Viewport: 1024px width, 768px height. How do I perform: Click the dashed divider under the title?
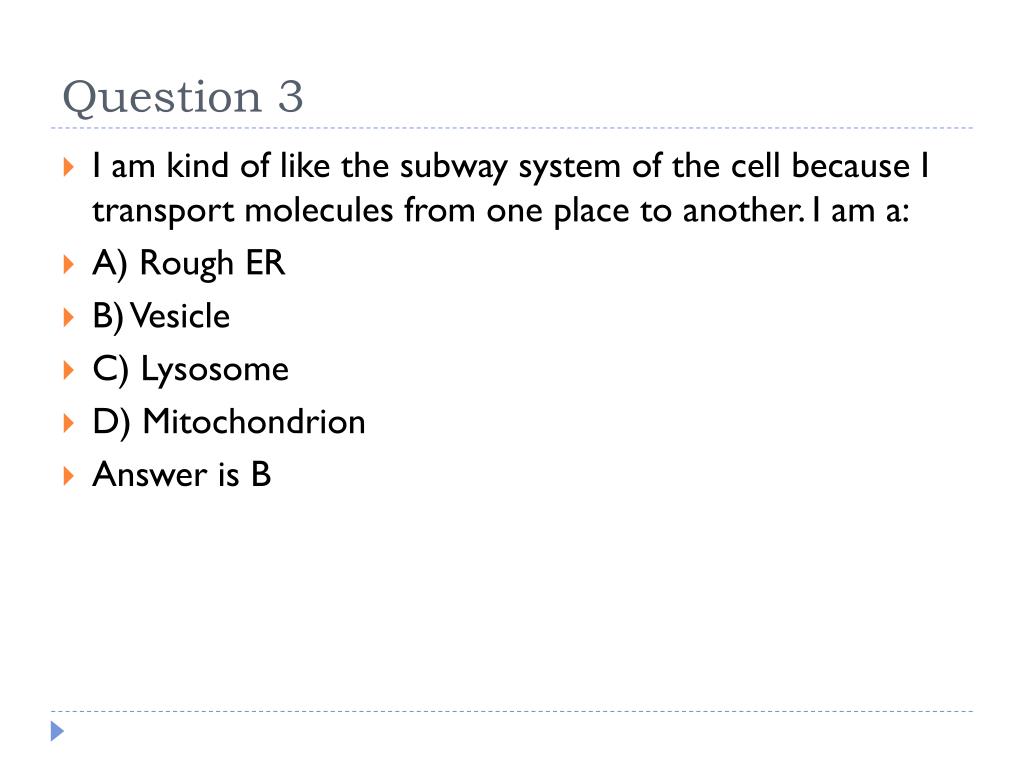pos(512,128)
